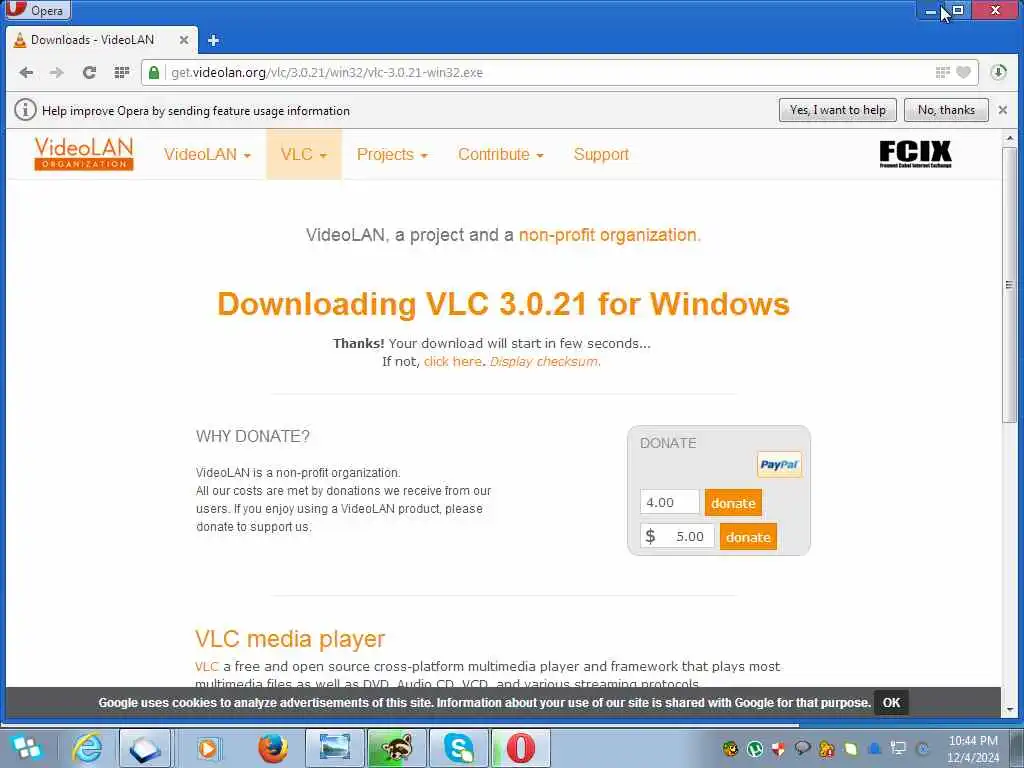Click 'Yes, I want to help' button

[x=837, y=110]
